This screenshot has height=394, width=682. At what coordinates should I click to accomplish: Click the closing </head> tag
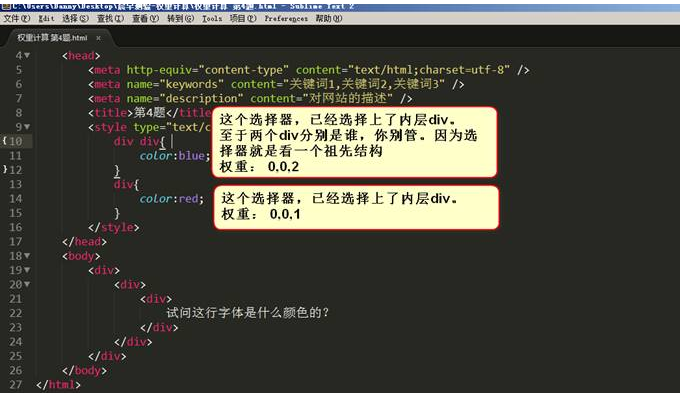pyautogui.click(x=84, y=241)
